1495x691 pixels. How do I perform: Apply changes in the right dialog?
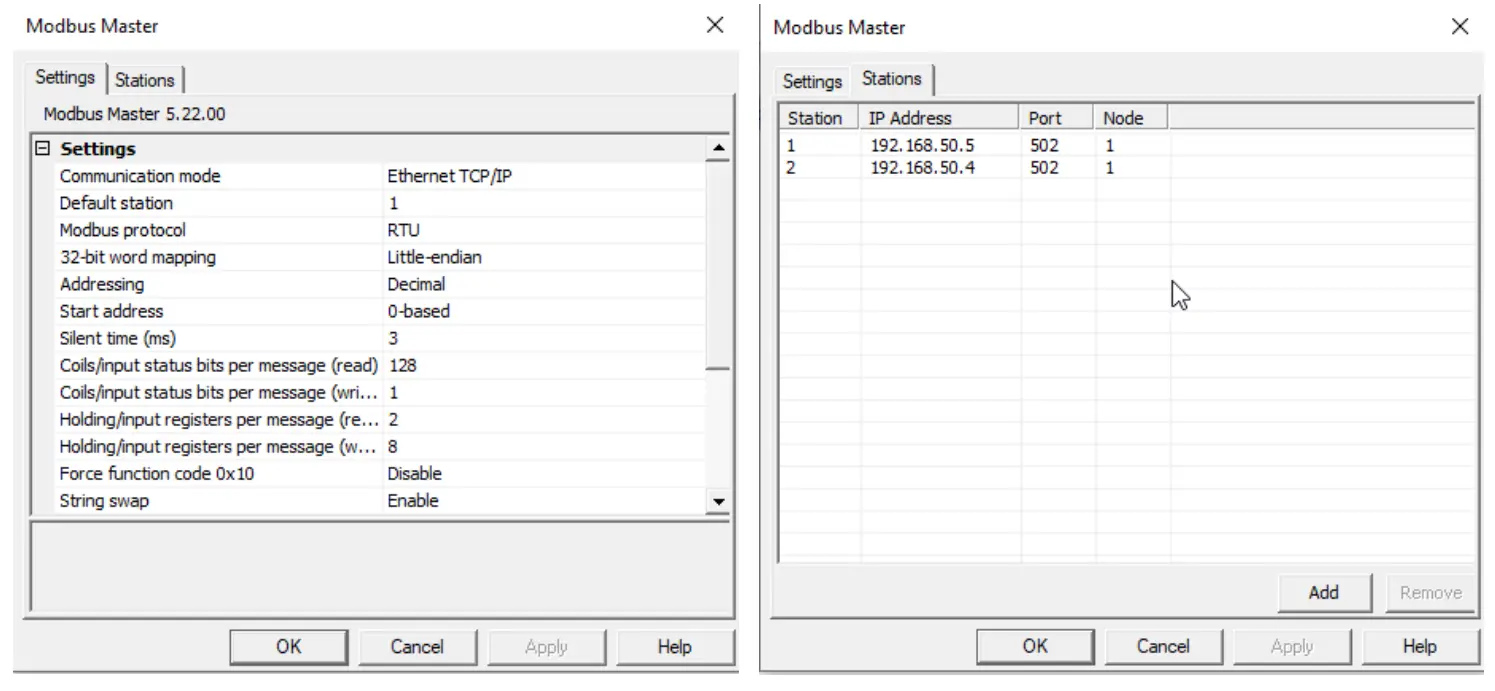1292,646
